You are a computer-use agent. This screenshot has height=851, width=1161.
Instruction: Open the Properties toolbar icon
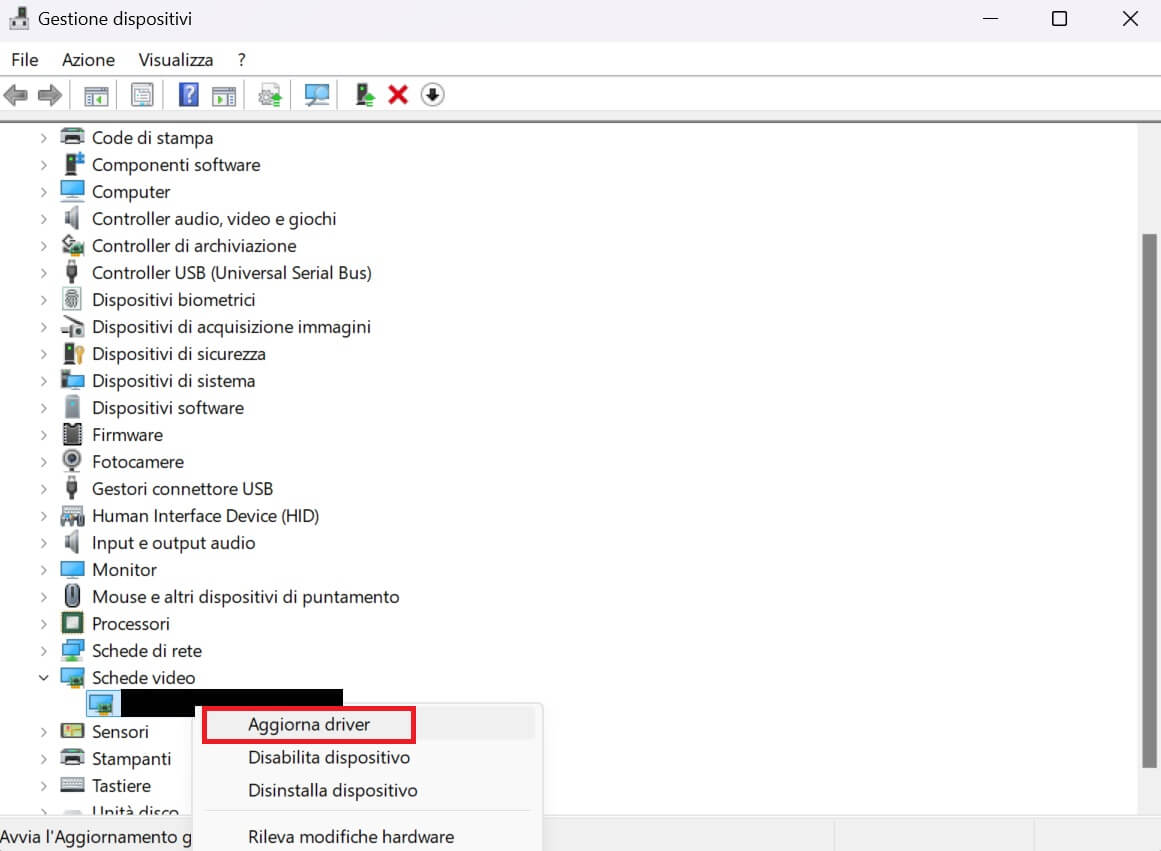(142, 95)
